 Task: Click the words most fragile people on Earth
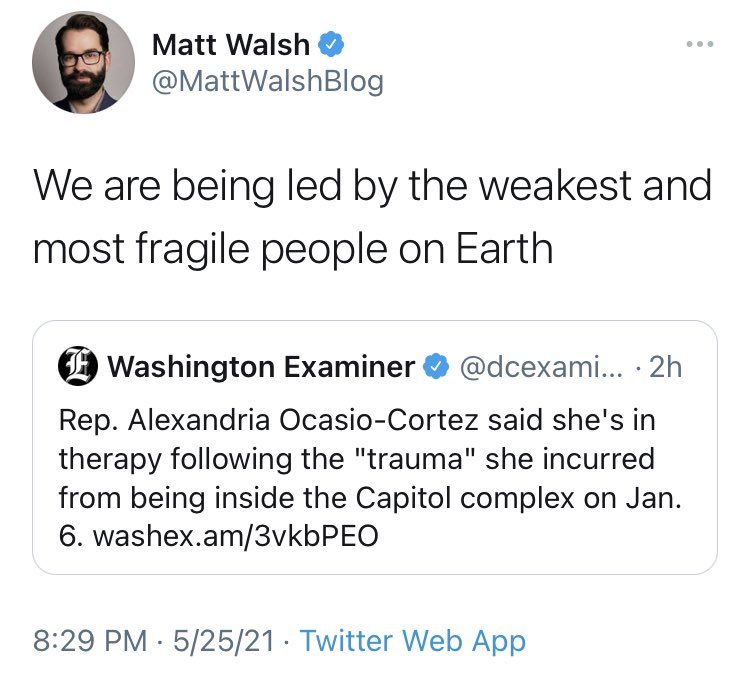[x=293, y=248]
